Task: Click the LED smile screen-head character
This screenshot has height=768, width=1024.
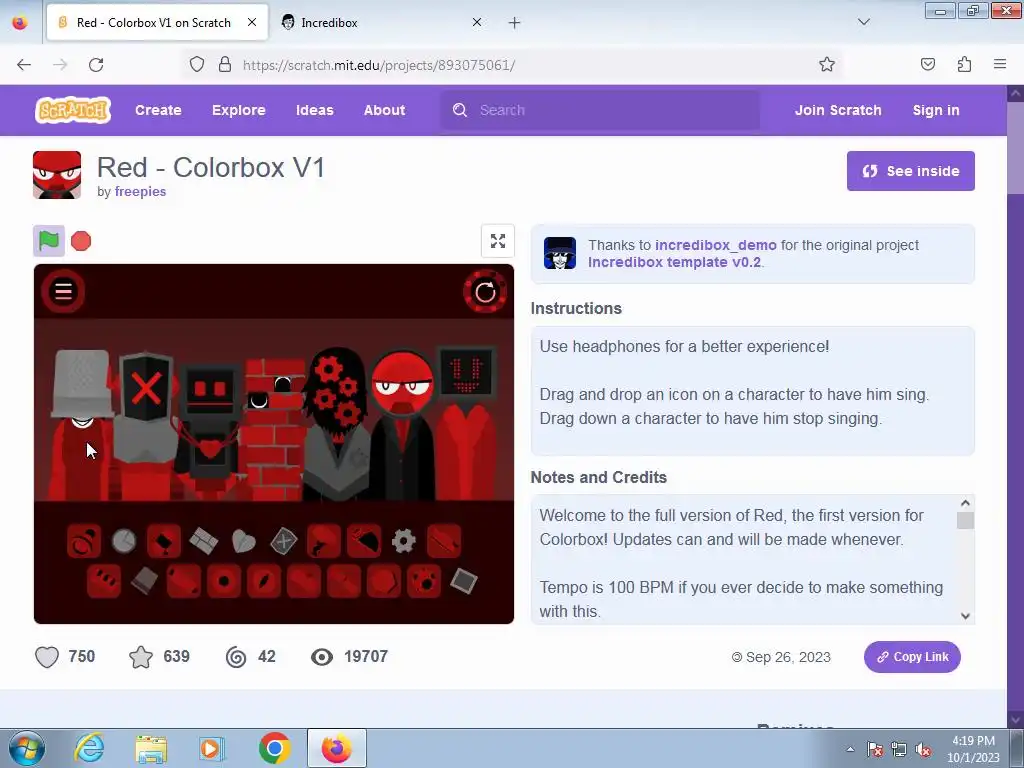Action: point(466,424)
